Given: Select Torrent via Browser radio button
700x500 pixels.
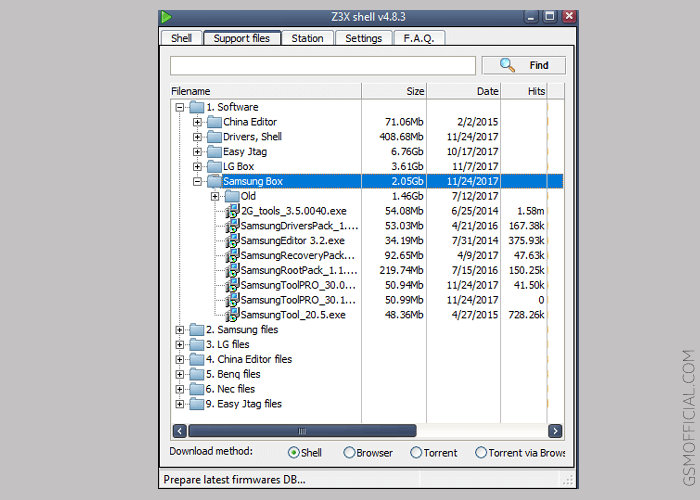Looking at the screenshot, I should 481,453.
